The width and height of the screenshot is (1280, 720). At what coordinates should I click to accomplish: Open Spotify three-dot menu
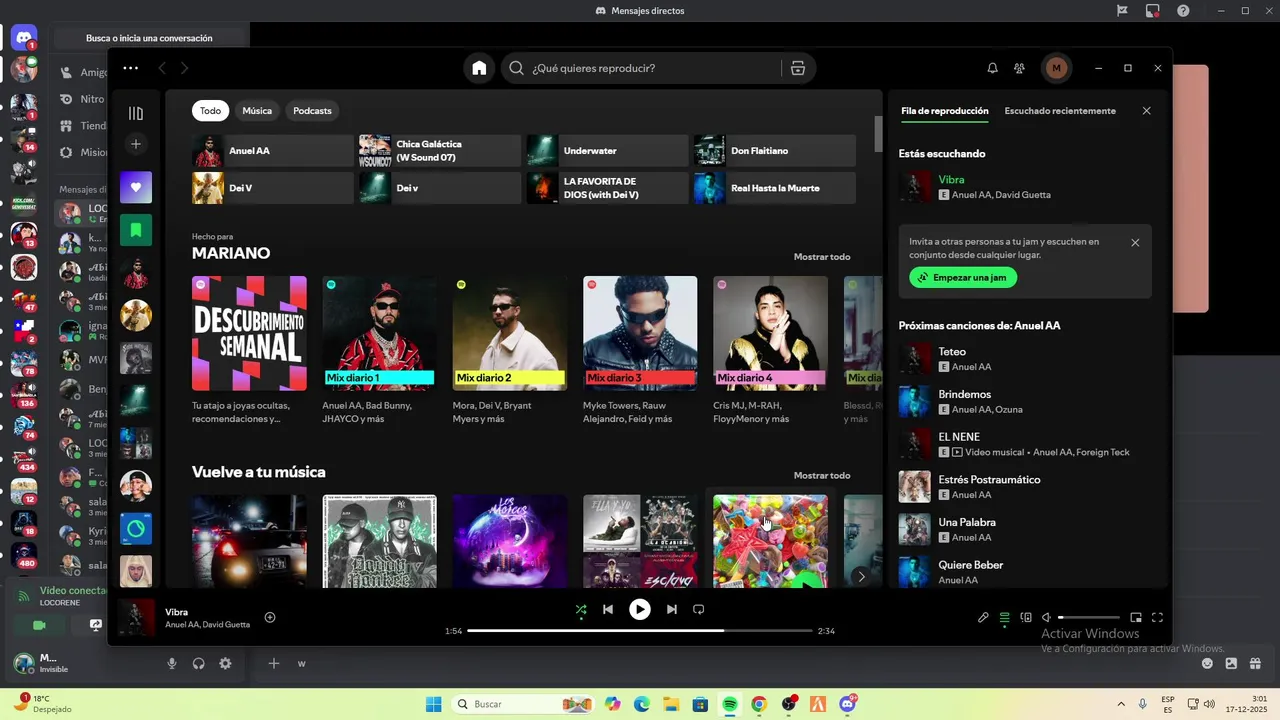point(130,68)
